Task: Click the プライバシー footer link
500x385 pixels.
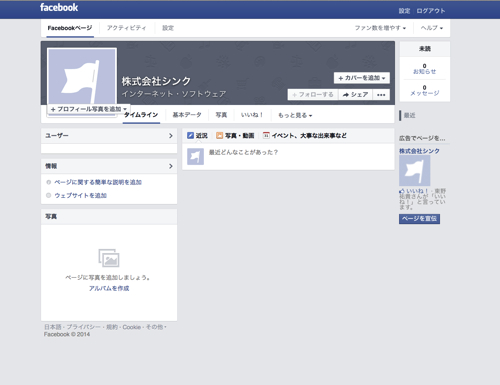Action: [83, 327]
